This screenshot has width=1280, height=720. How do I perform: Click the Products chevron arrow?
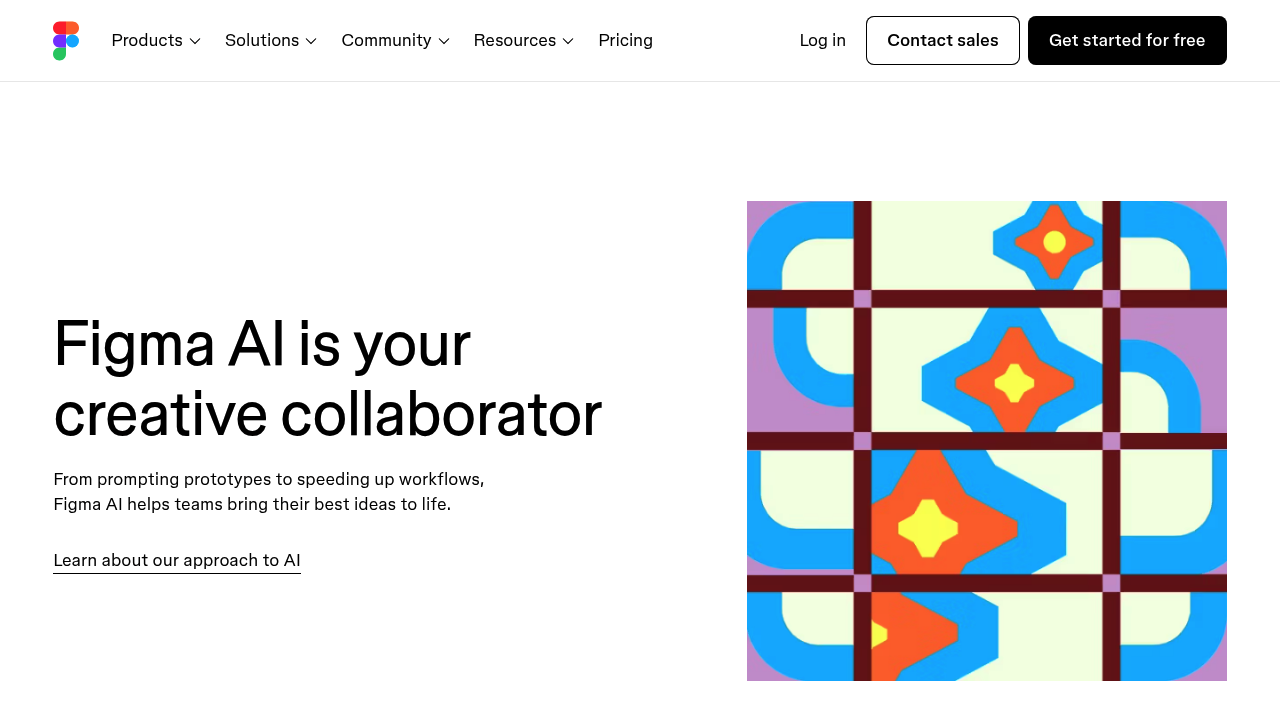click(193, 41)
